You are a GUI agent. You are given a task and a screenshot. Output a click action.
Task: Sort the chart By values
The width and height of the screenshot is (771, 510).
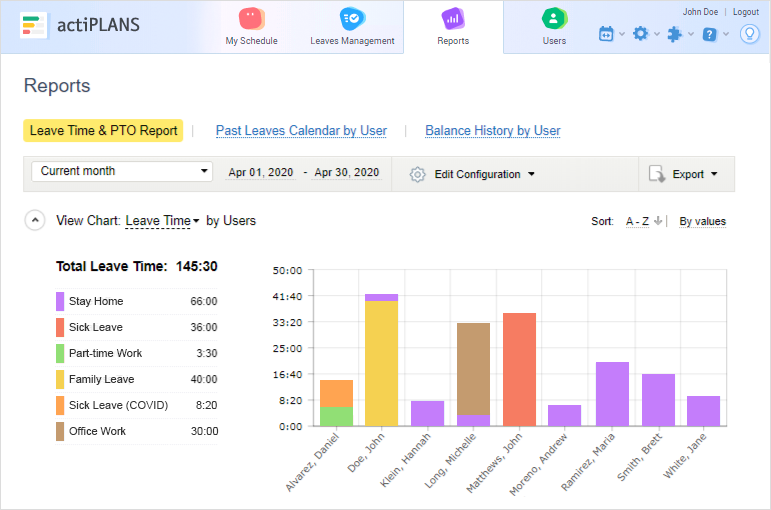(702, 221)
